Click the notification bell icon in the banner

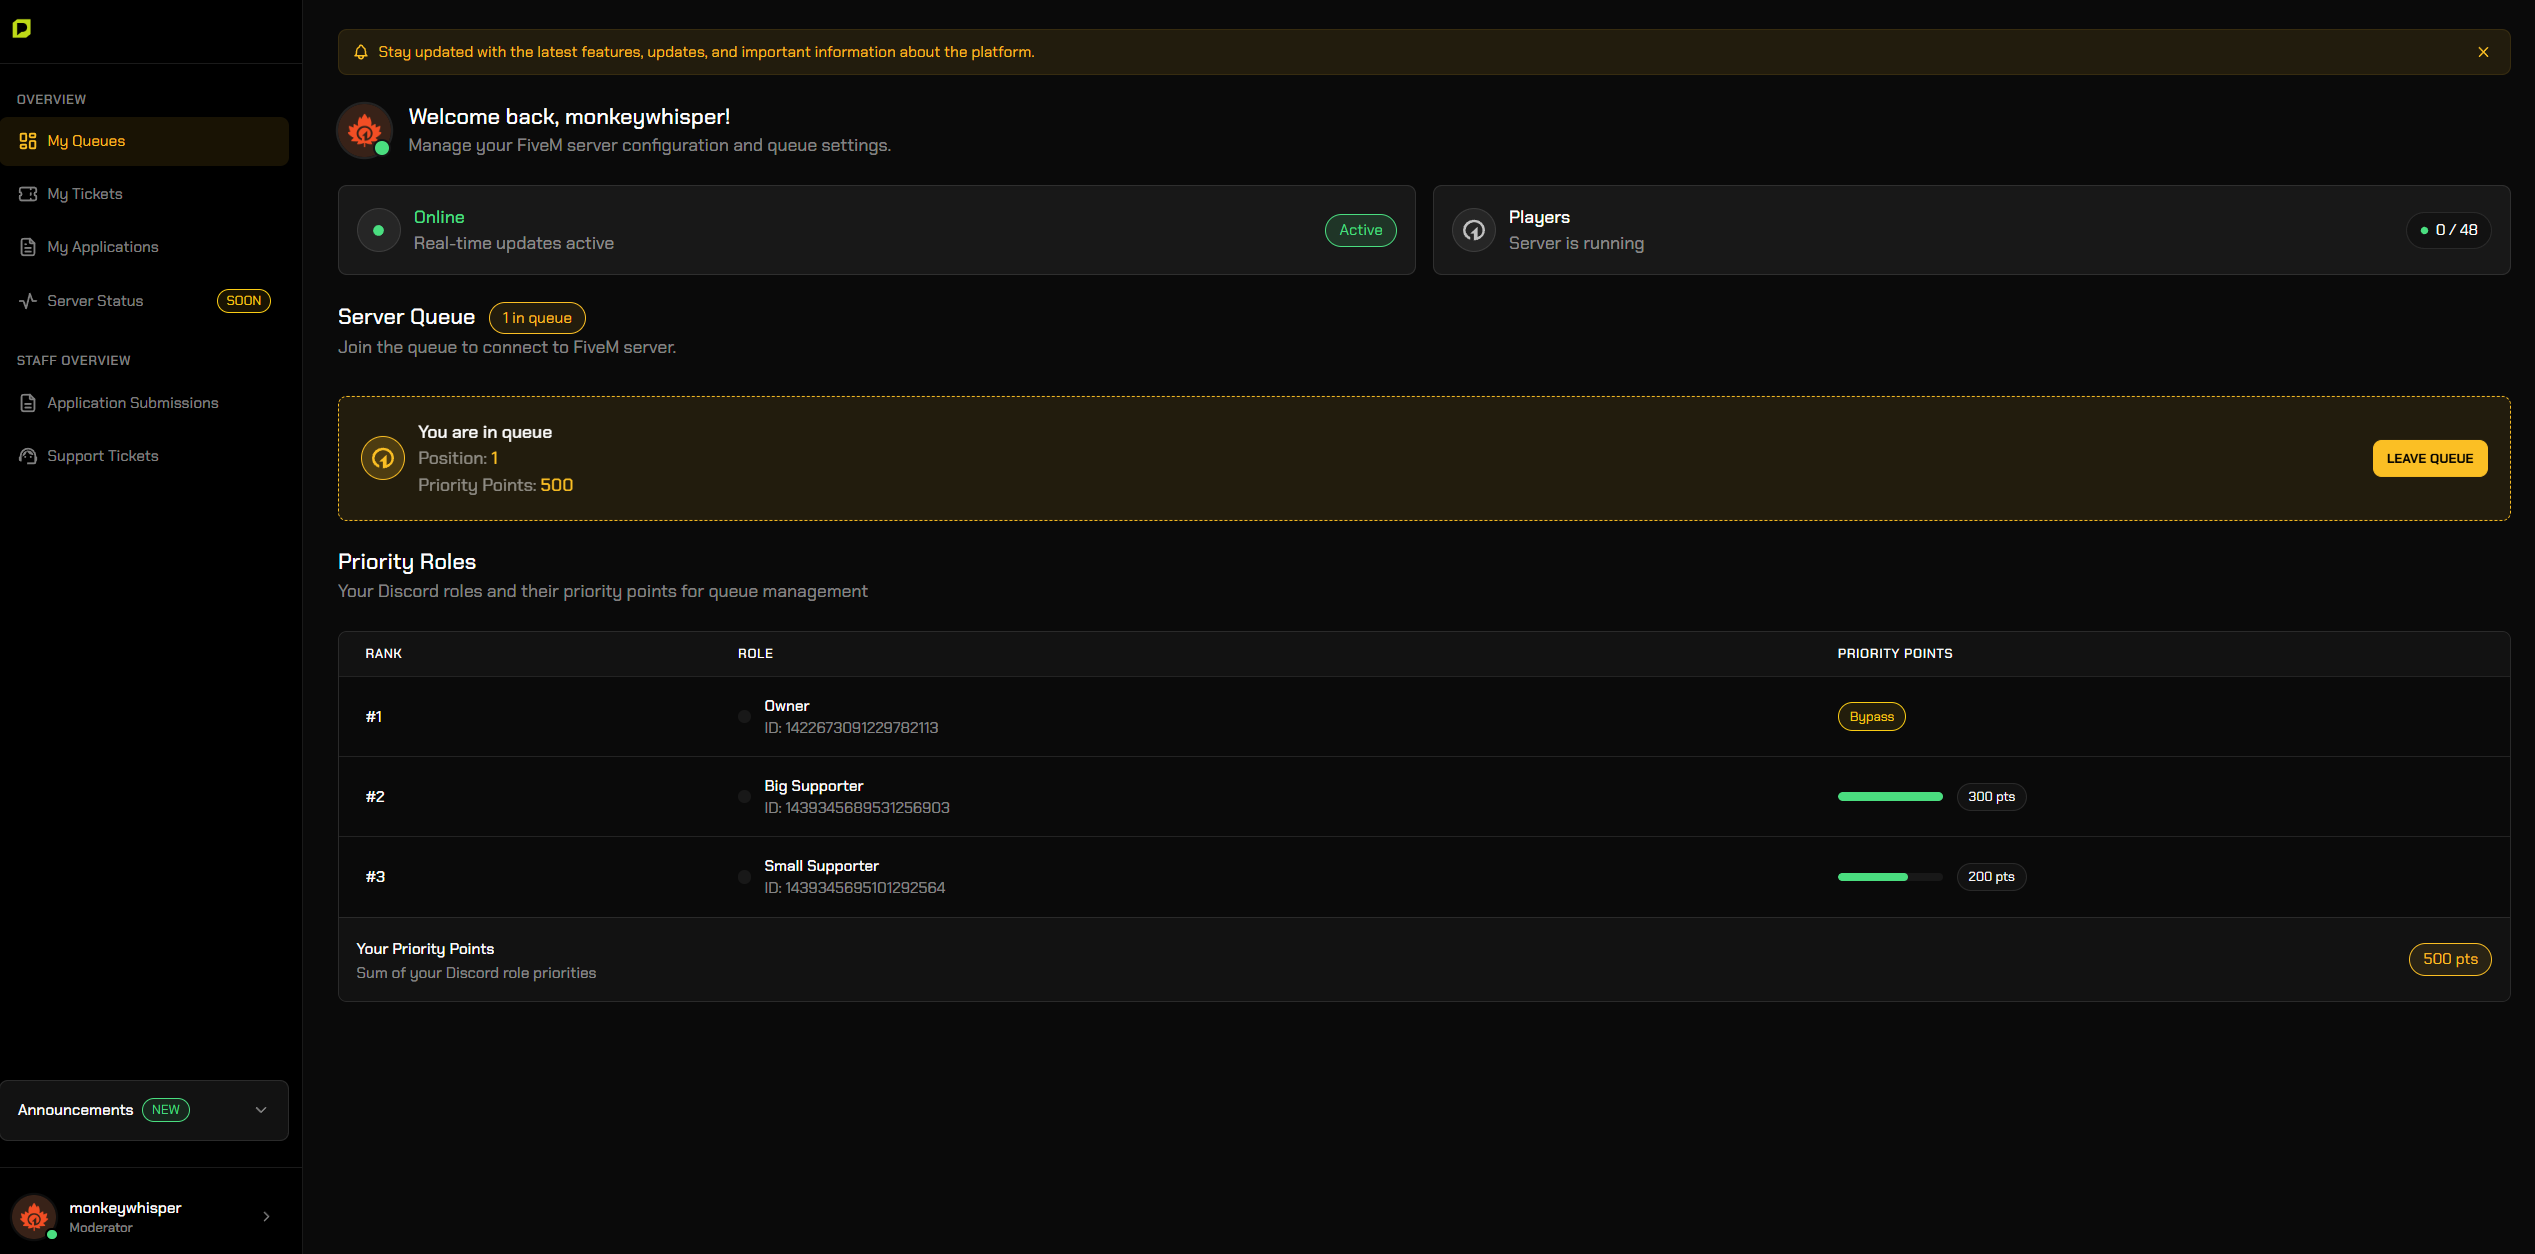[361, 52]
